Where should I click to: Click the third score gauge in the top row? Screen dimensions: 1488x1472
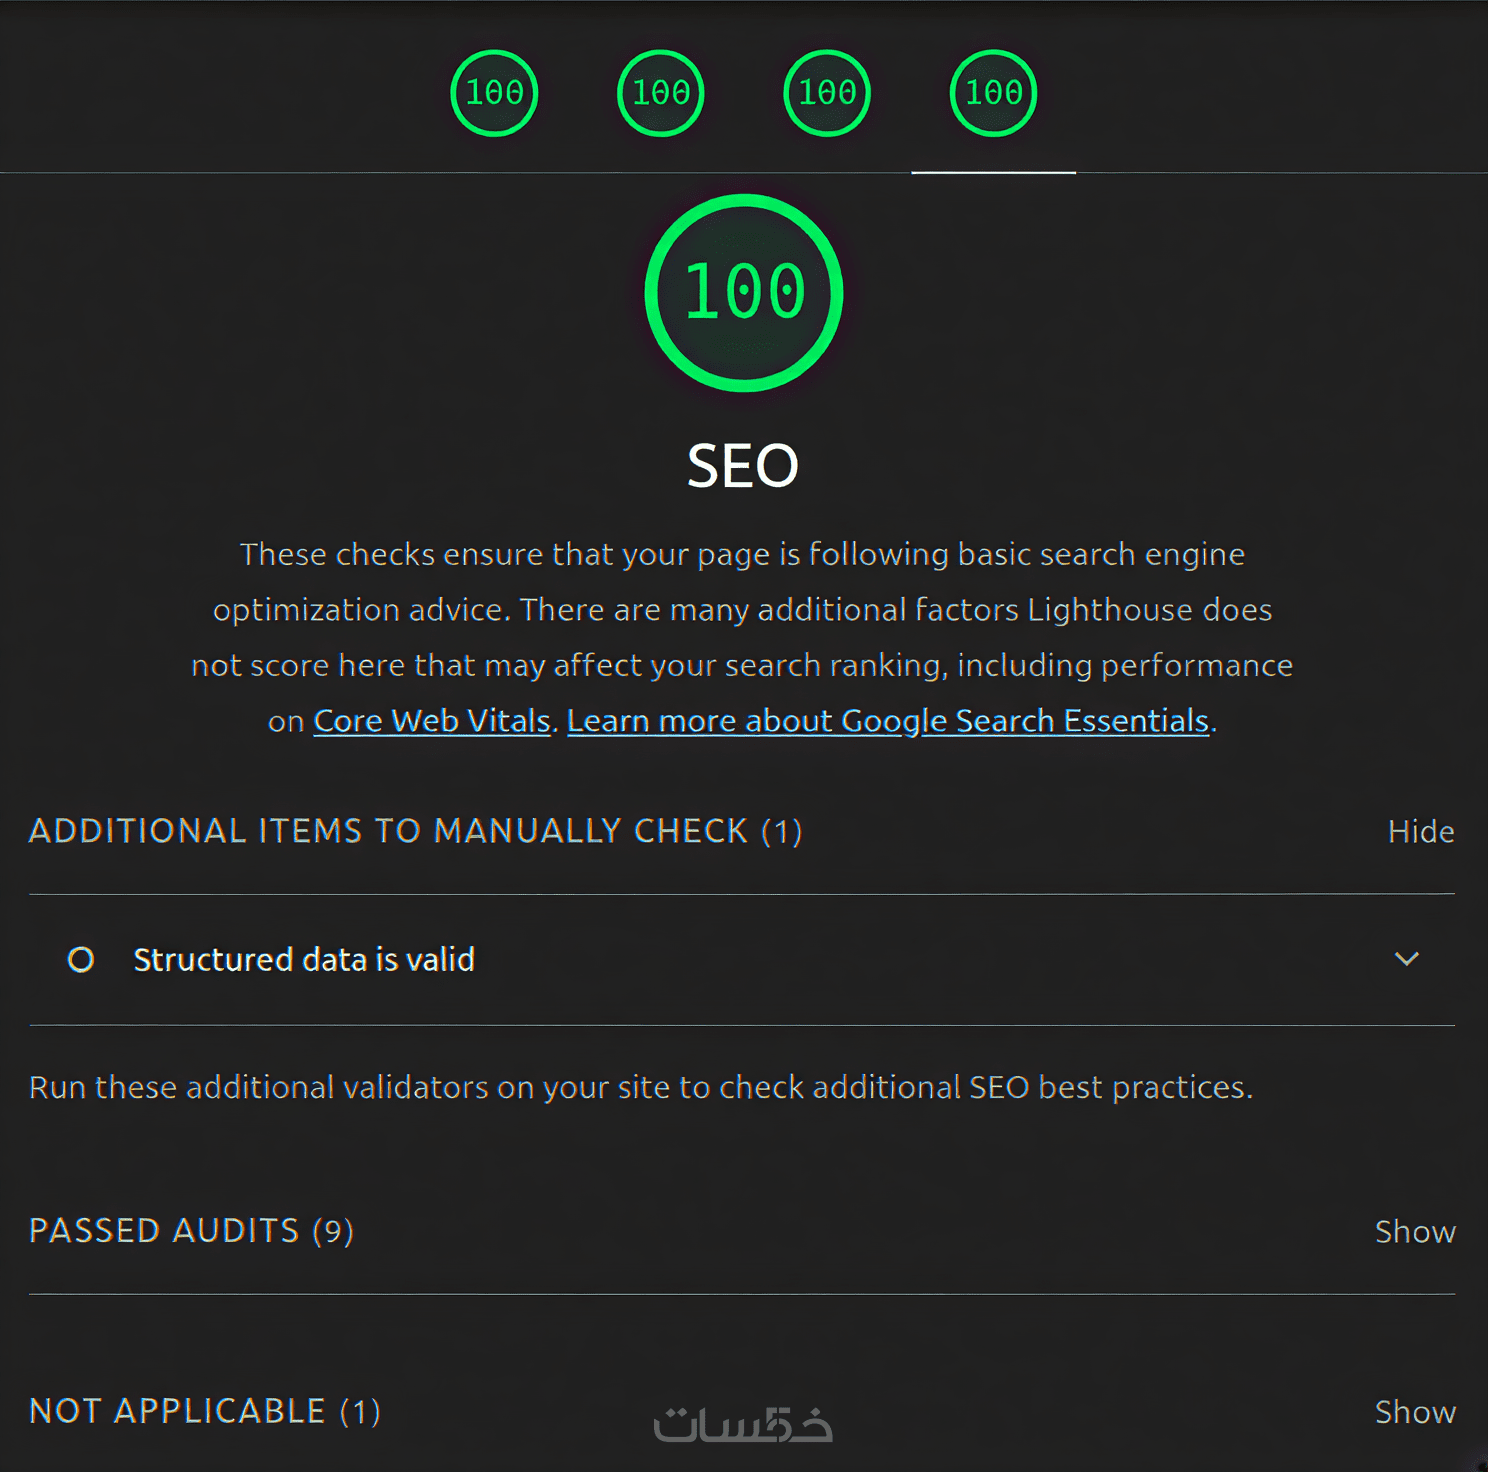coord(827,93)
